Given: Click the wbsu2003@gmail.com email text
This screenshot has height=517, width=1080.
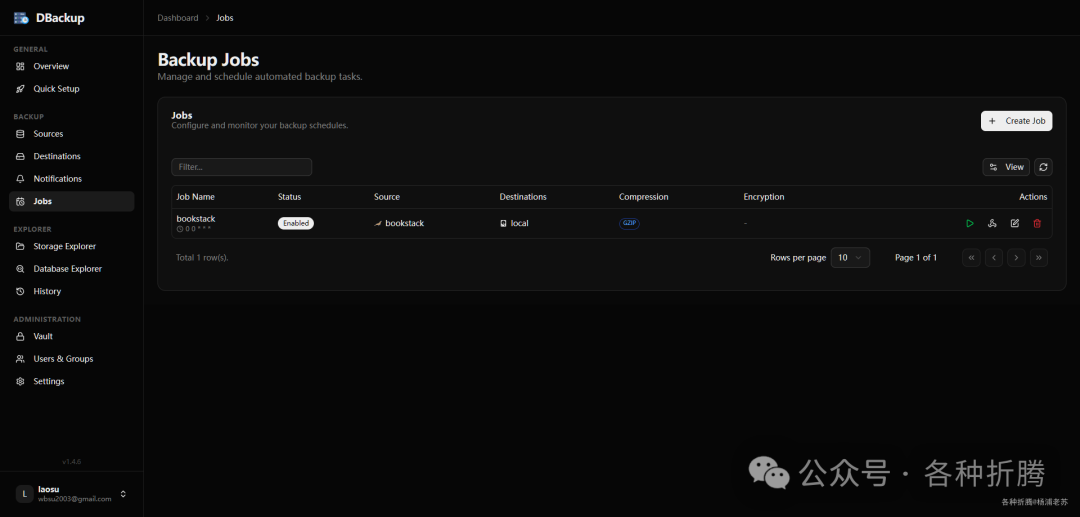Looking at the screenshot, I should [x=74, y=498].
